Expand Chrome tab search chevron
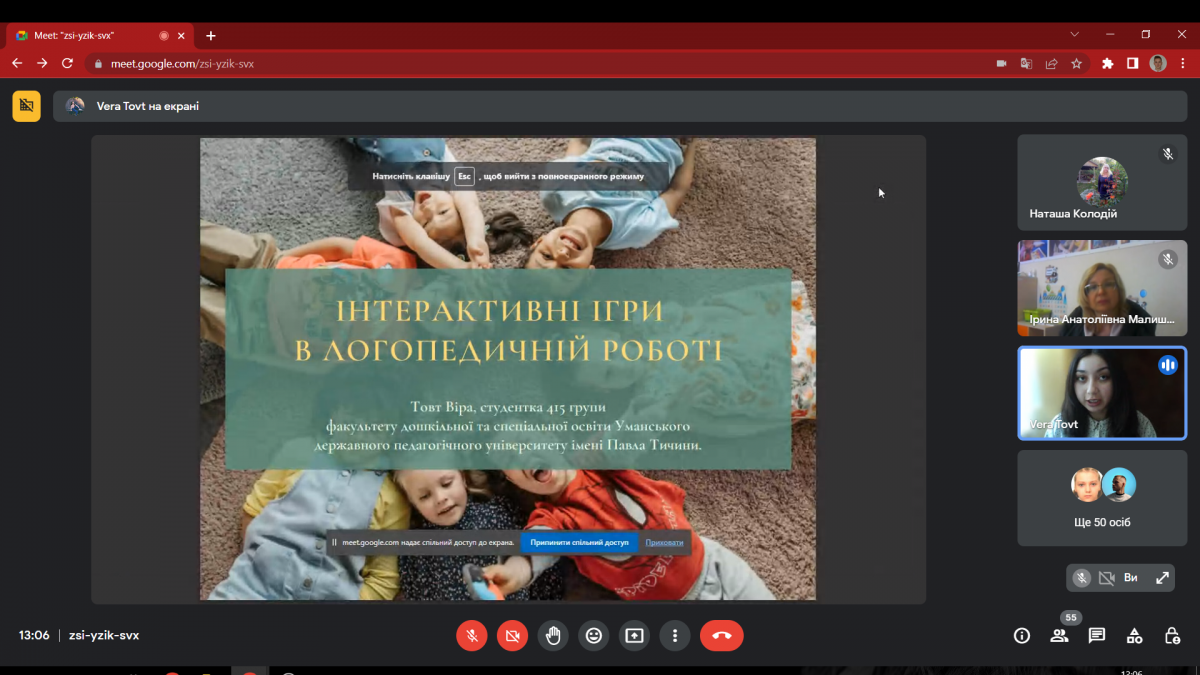The height and width of the screenshot is (675, 1200). point(1075,34)
